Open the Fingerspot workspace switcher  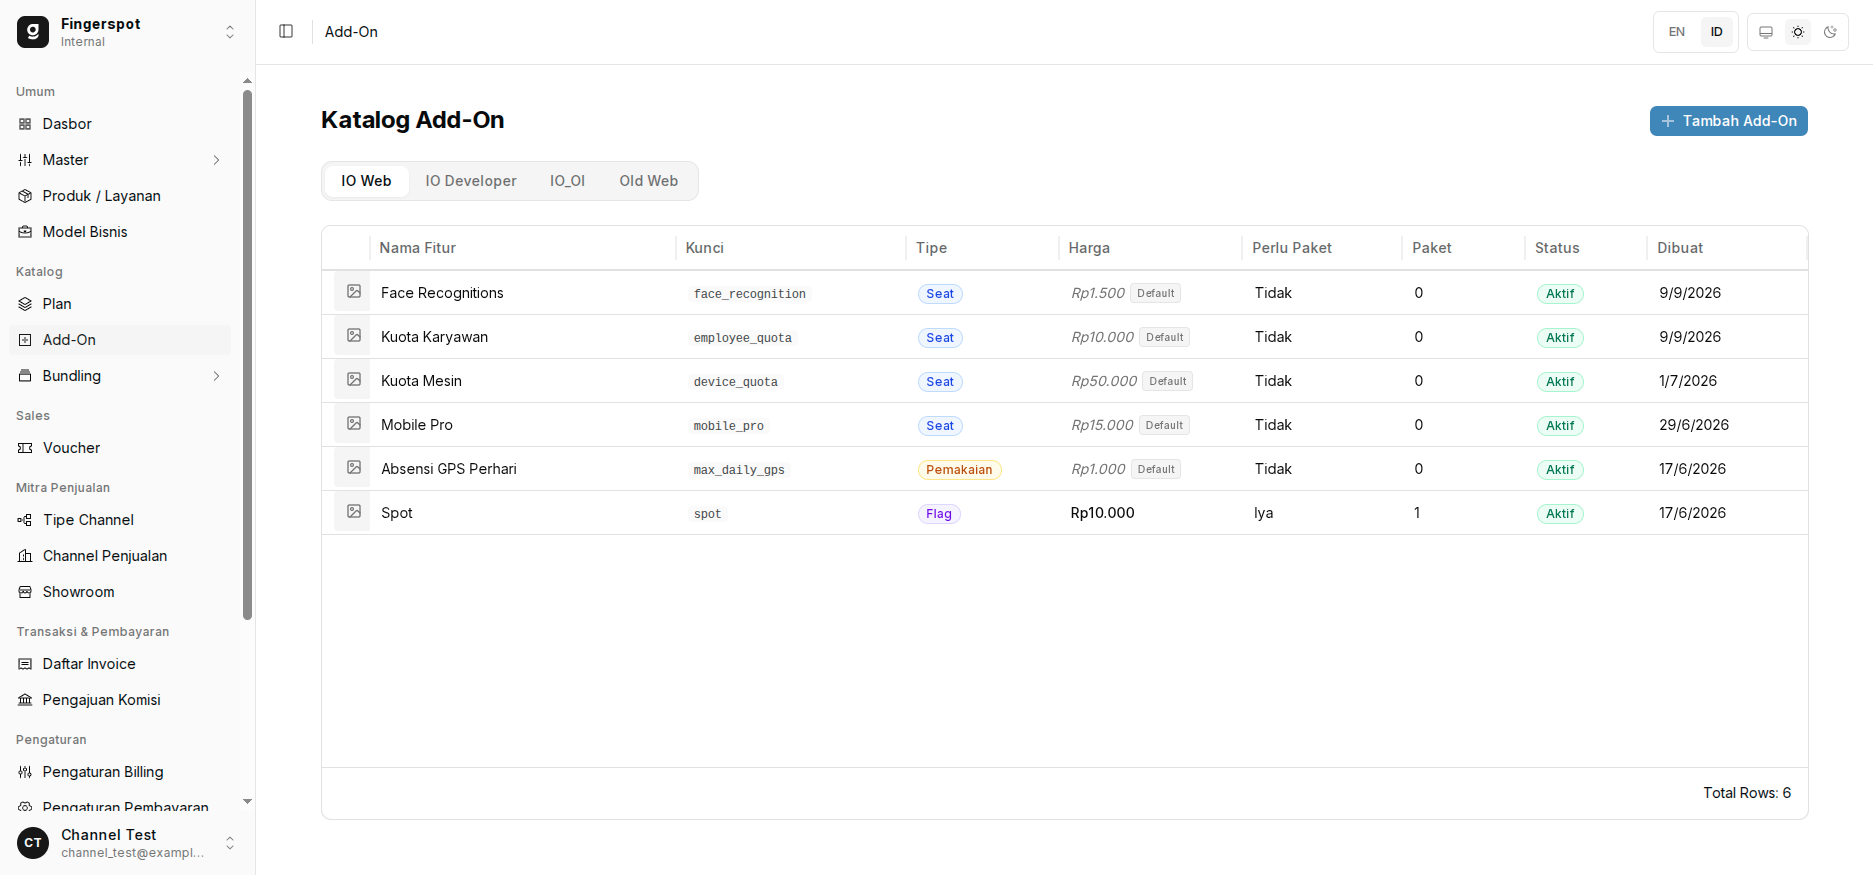click(128, 32)
